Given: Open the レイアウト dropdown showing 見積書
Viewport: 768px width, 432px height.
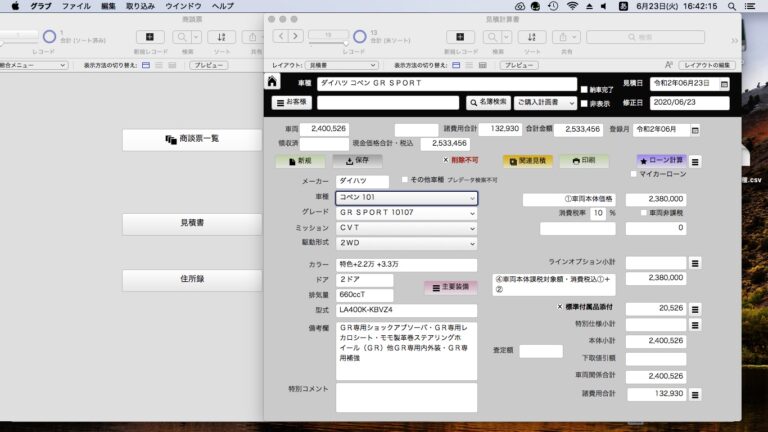Looking at the screenshot, I should pos(341,65).
